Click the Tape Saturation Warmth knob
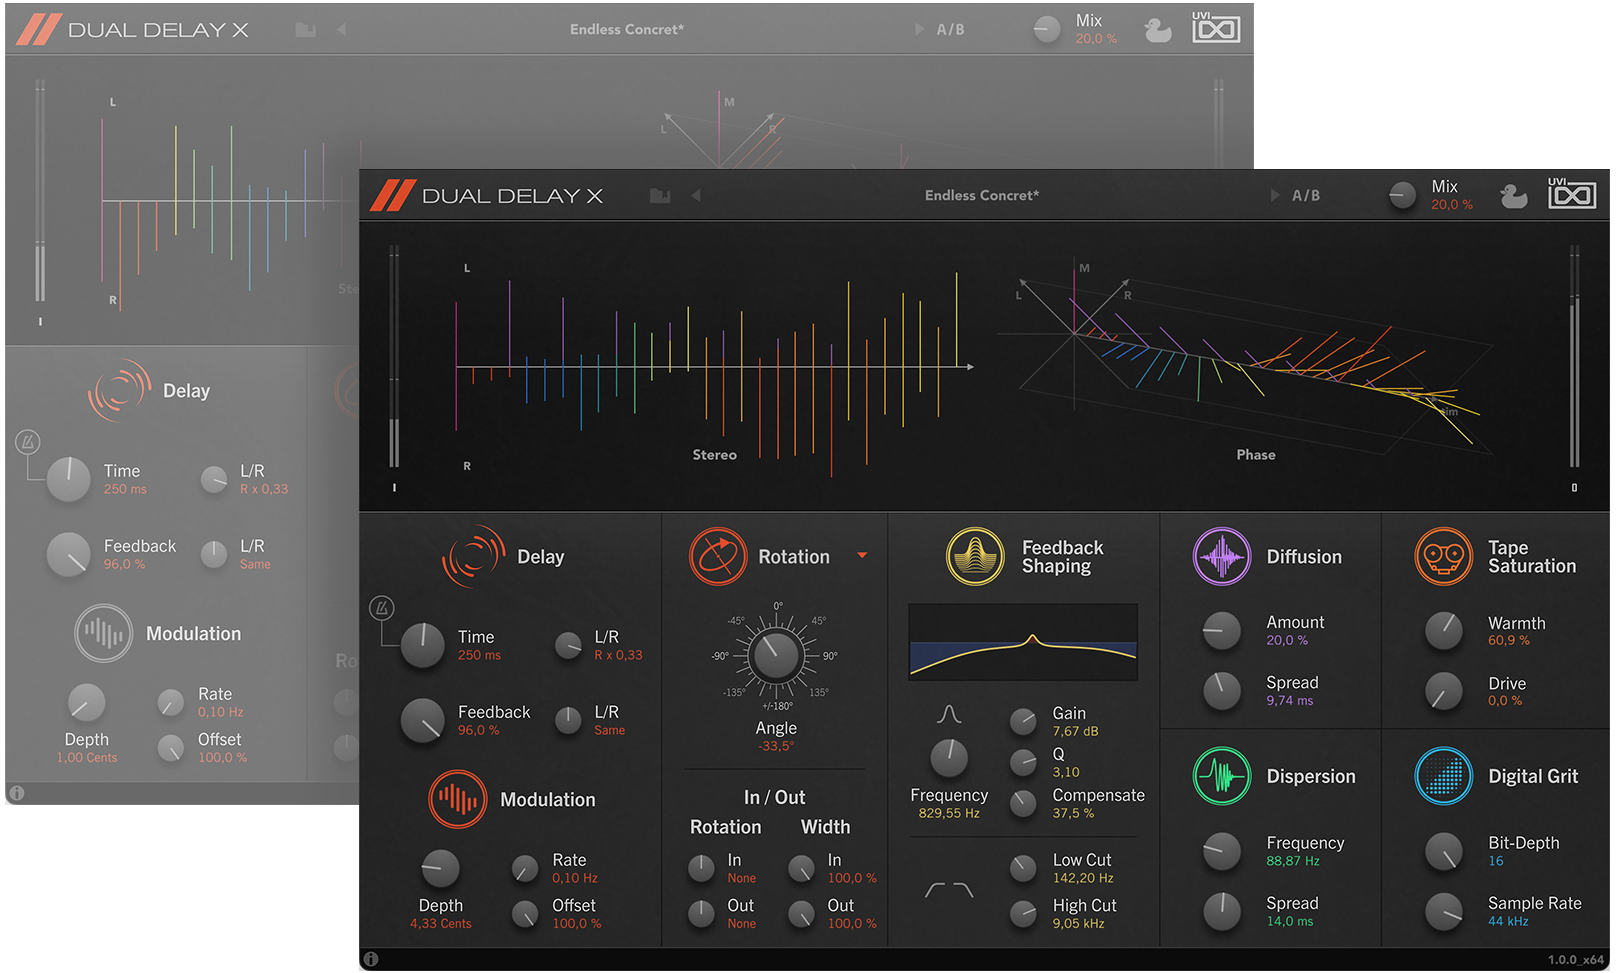Viewport: 1618px width, 973px height. [1444, 631]
